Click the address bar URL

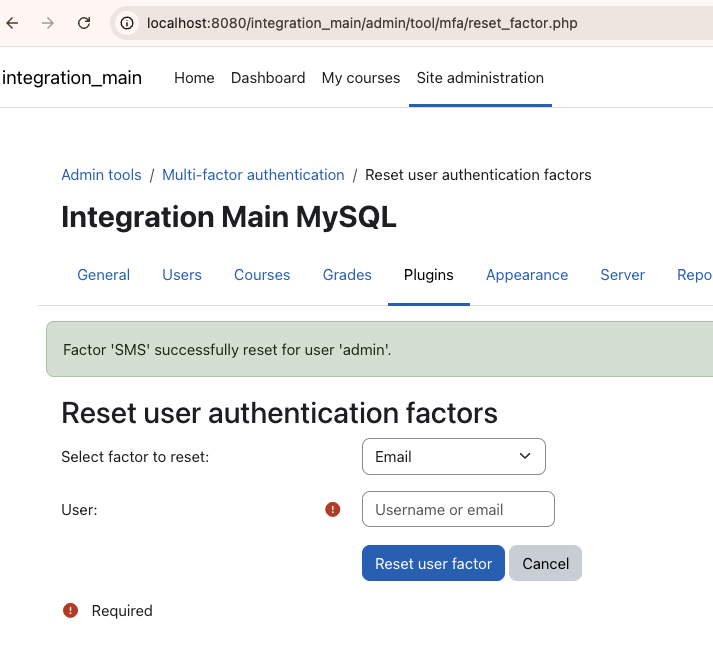(362, 23)
